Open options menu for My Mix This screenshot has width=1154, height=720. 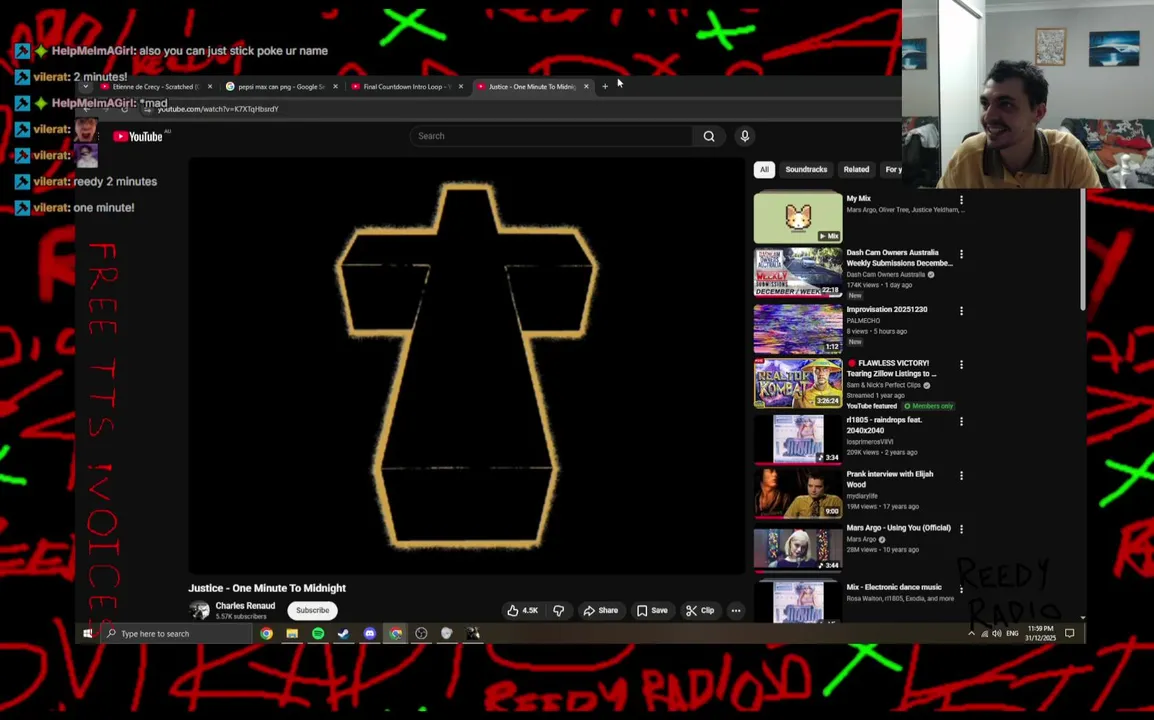[x=961, y=200]
